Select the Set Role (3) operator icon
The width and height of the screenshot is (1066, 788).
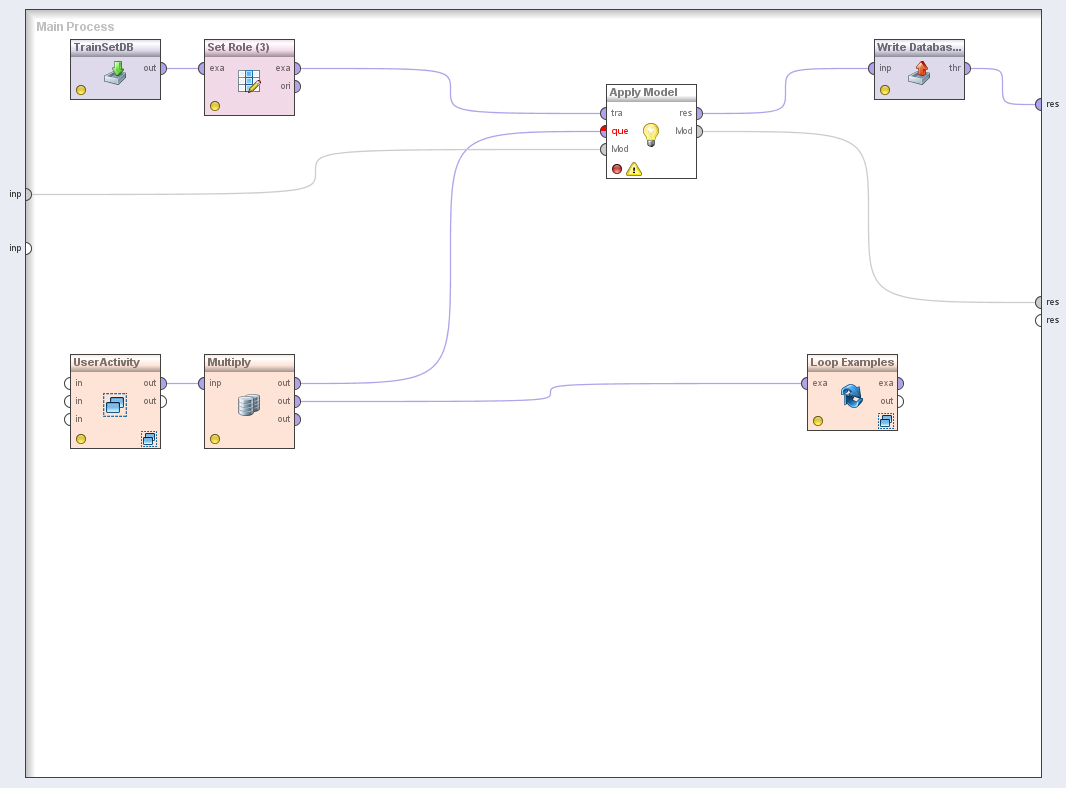click(249, 81)
